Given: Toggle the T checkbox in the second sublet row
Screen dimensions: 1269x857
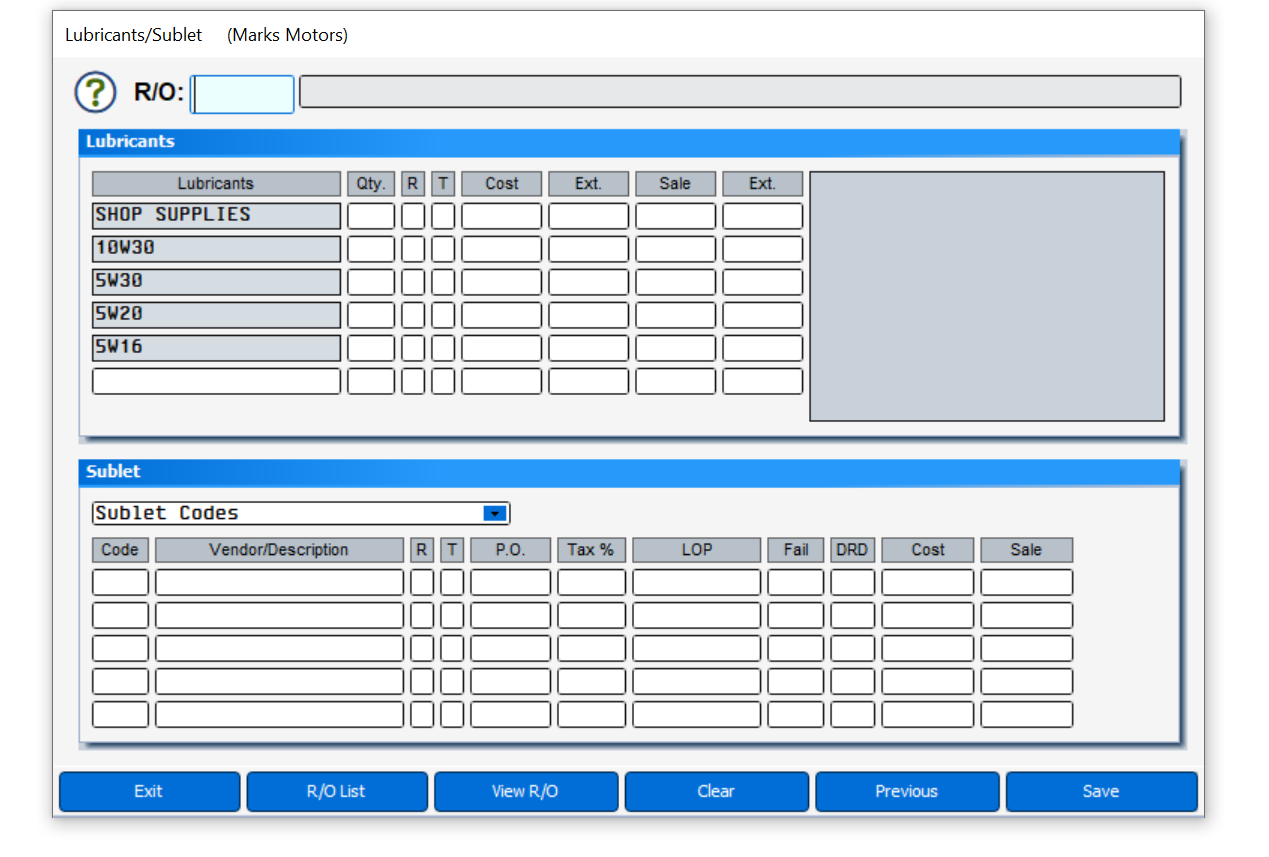Looking at the screenshot, I should (450, 614).
